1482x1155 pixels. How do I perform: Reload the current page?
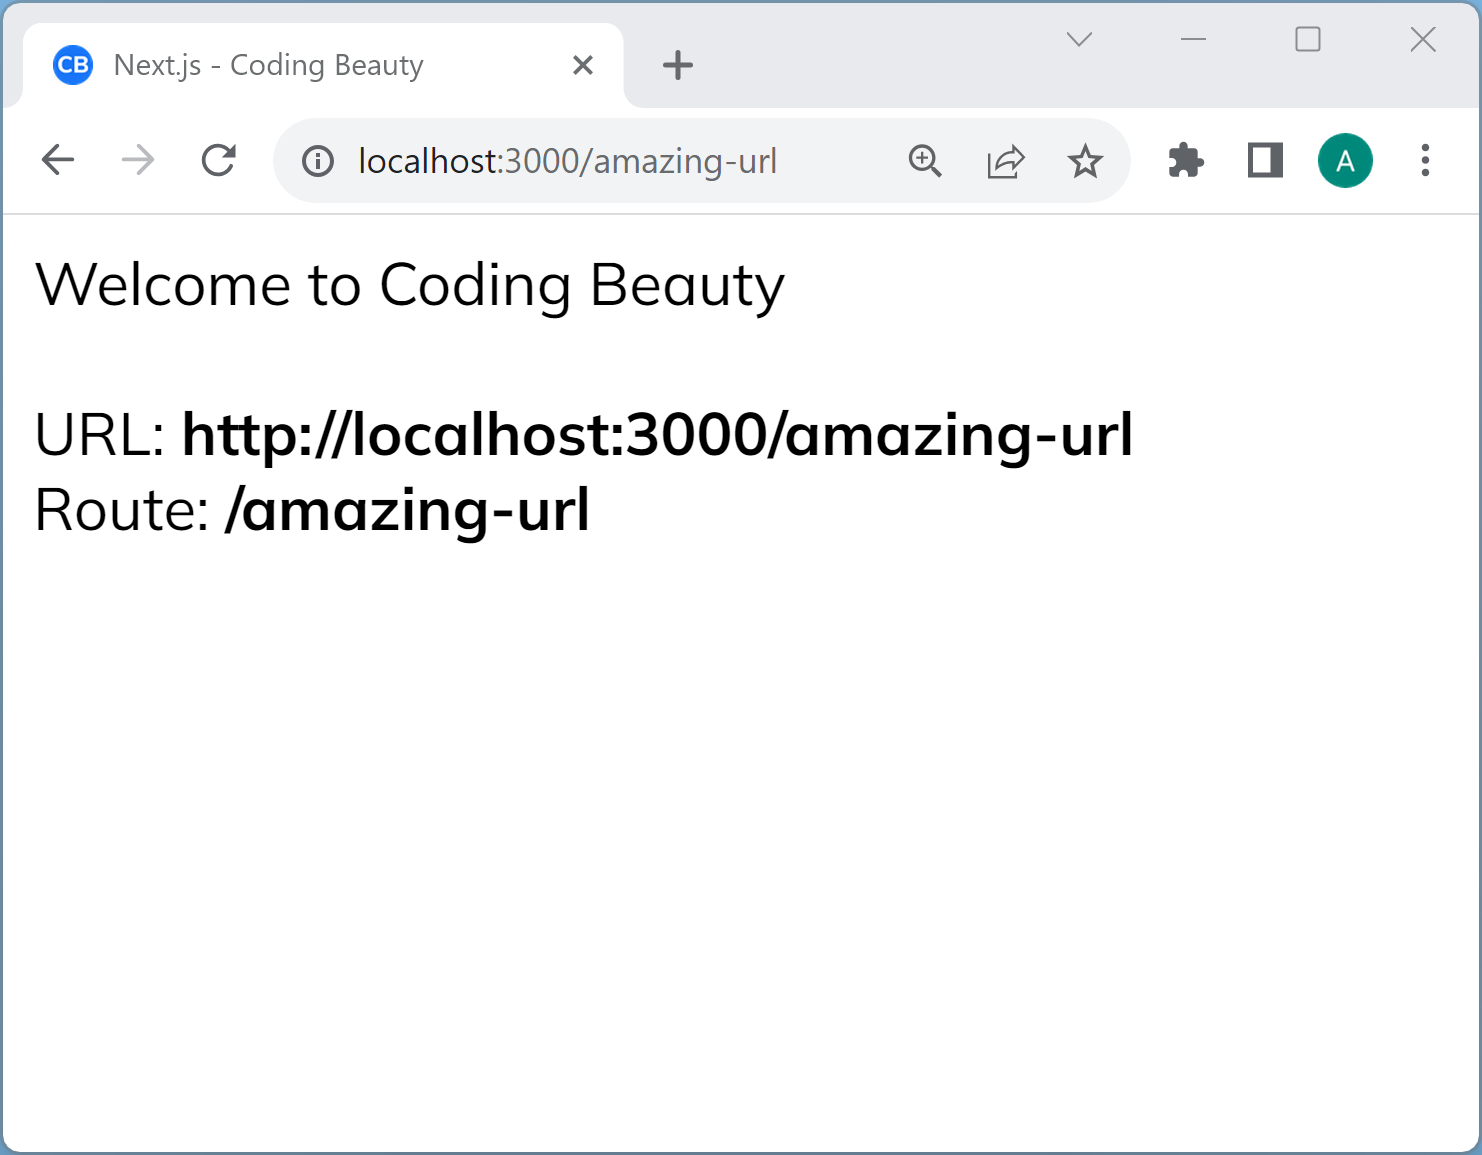pos(218,160)
